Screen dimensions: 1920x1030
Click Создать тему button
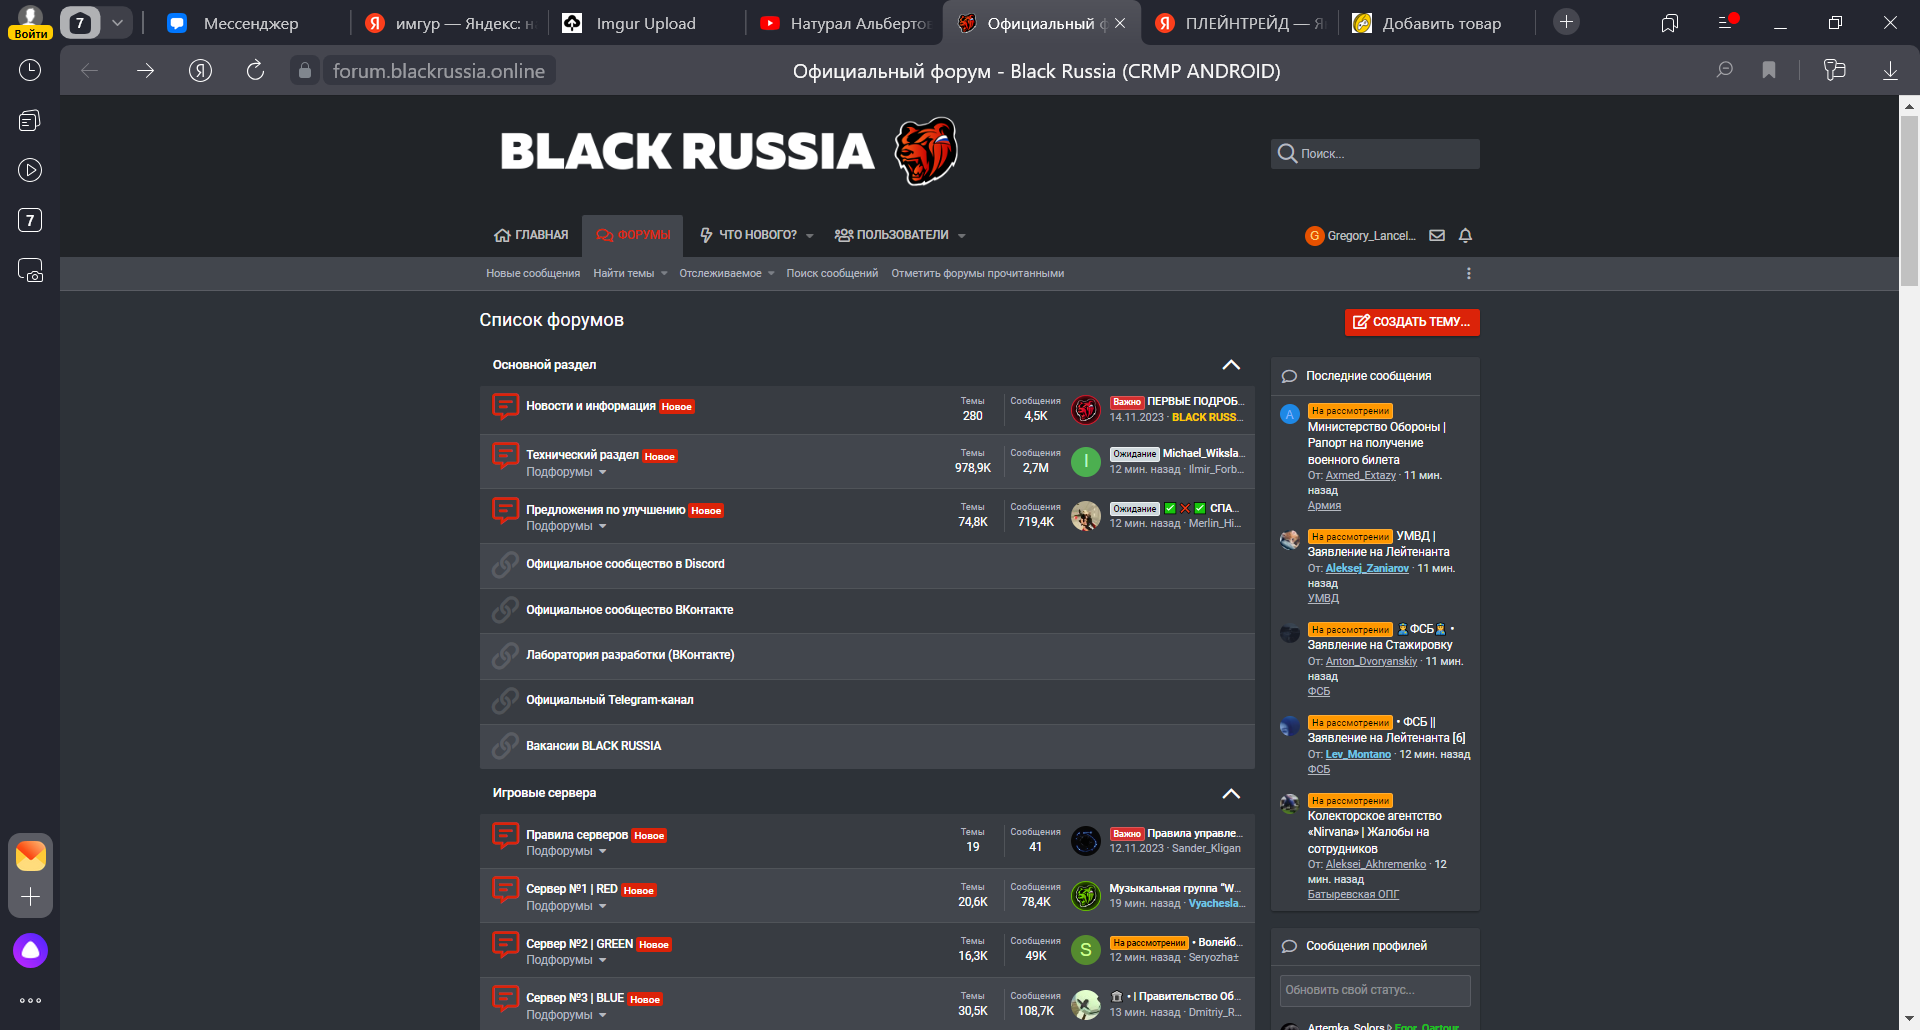[x=1412, y=322]
